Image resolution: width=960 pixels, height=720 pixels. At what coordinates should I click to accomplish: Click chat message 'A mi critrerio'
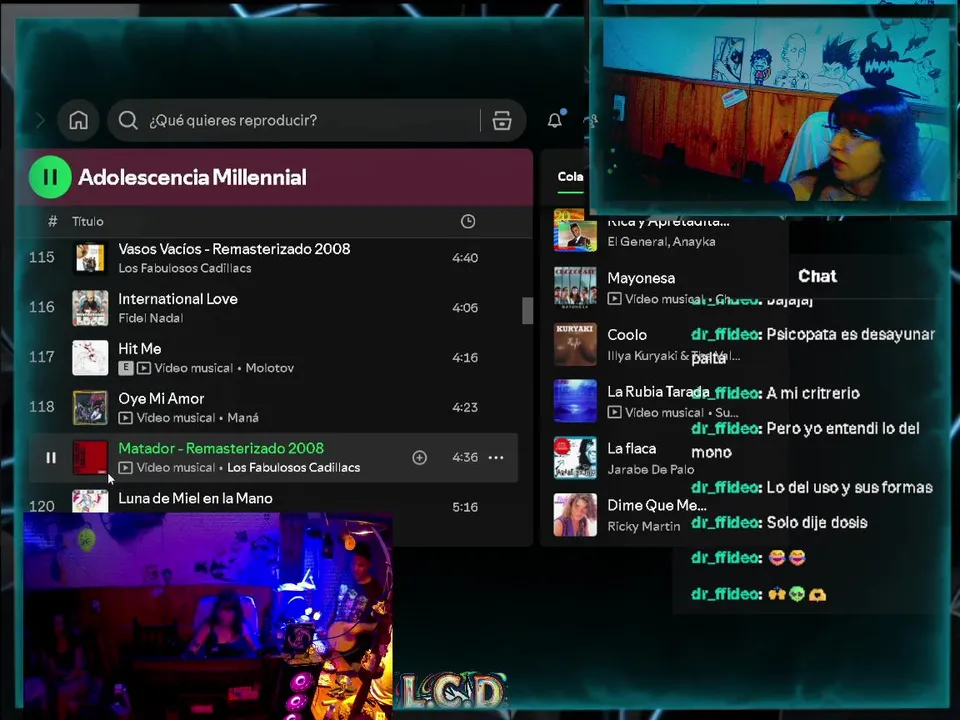(x=813, y=393)
